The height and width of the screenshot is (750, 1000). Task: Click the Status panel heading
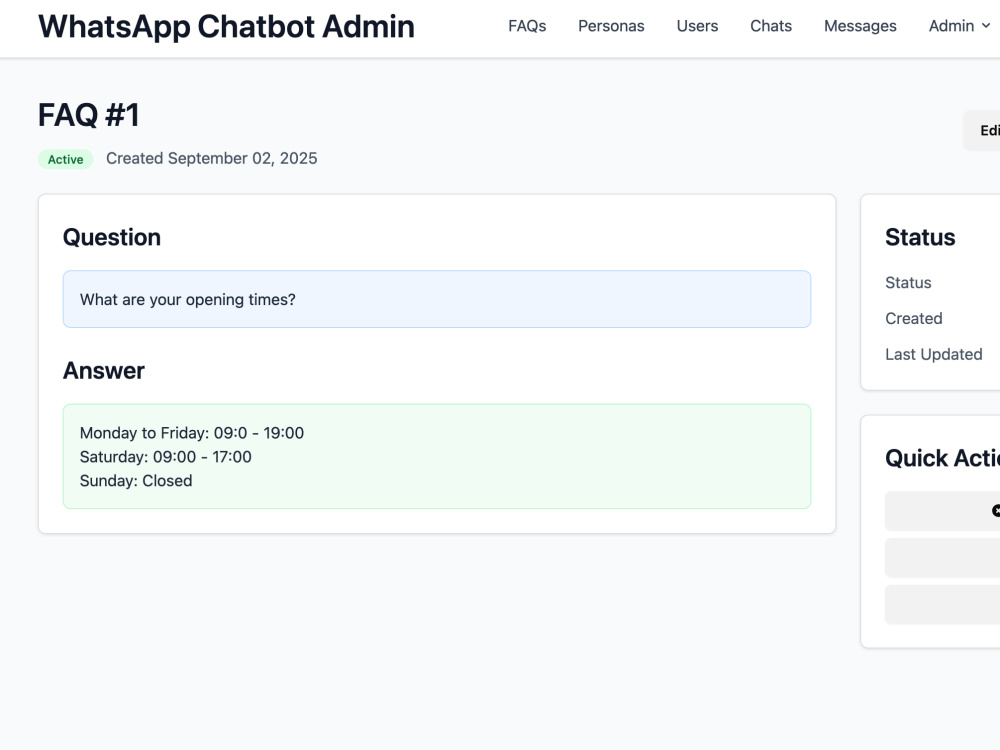pyautogui.click(x=920, y=237)
